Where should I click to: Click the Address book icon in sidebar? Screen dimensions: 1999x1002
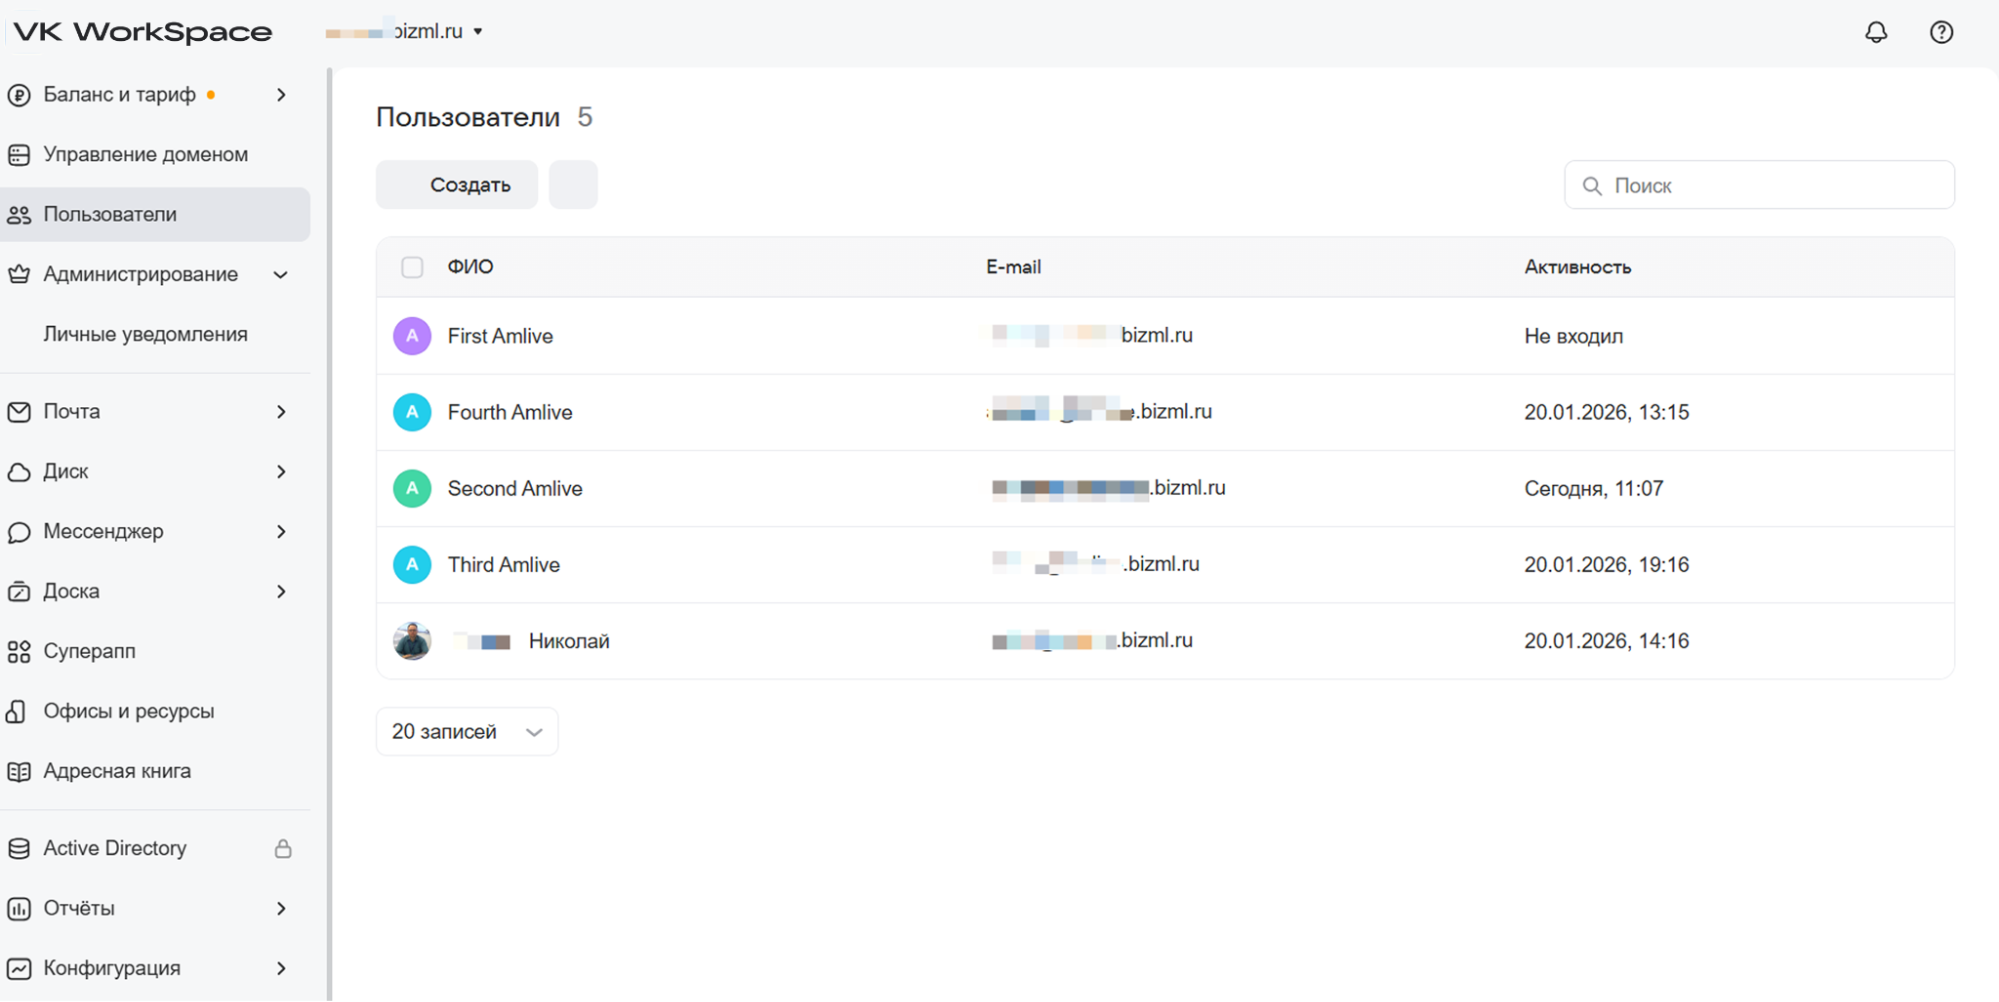coord(19,772)
